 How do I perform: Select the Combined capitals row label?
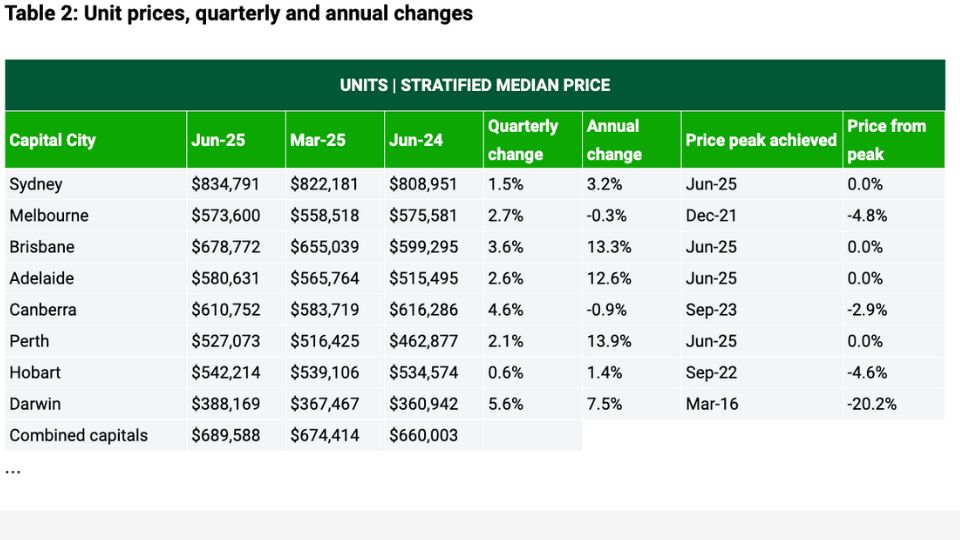[78, 435]
